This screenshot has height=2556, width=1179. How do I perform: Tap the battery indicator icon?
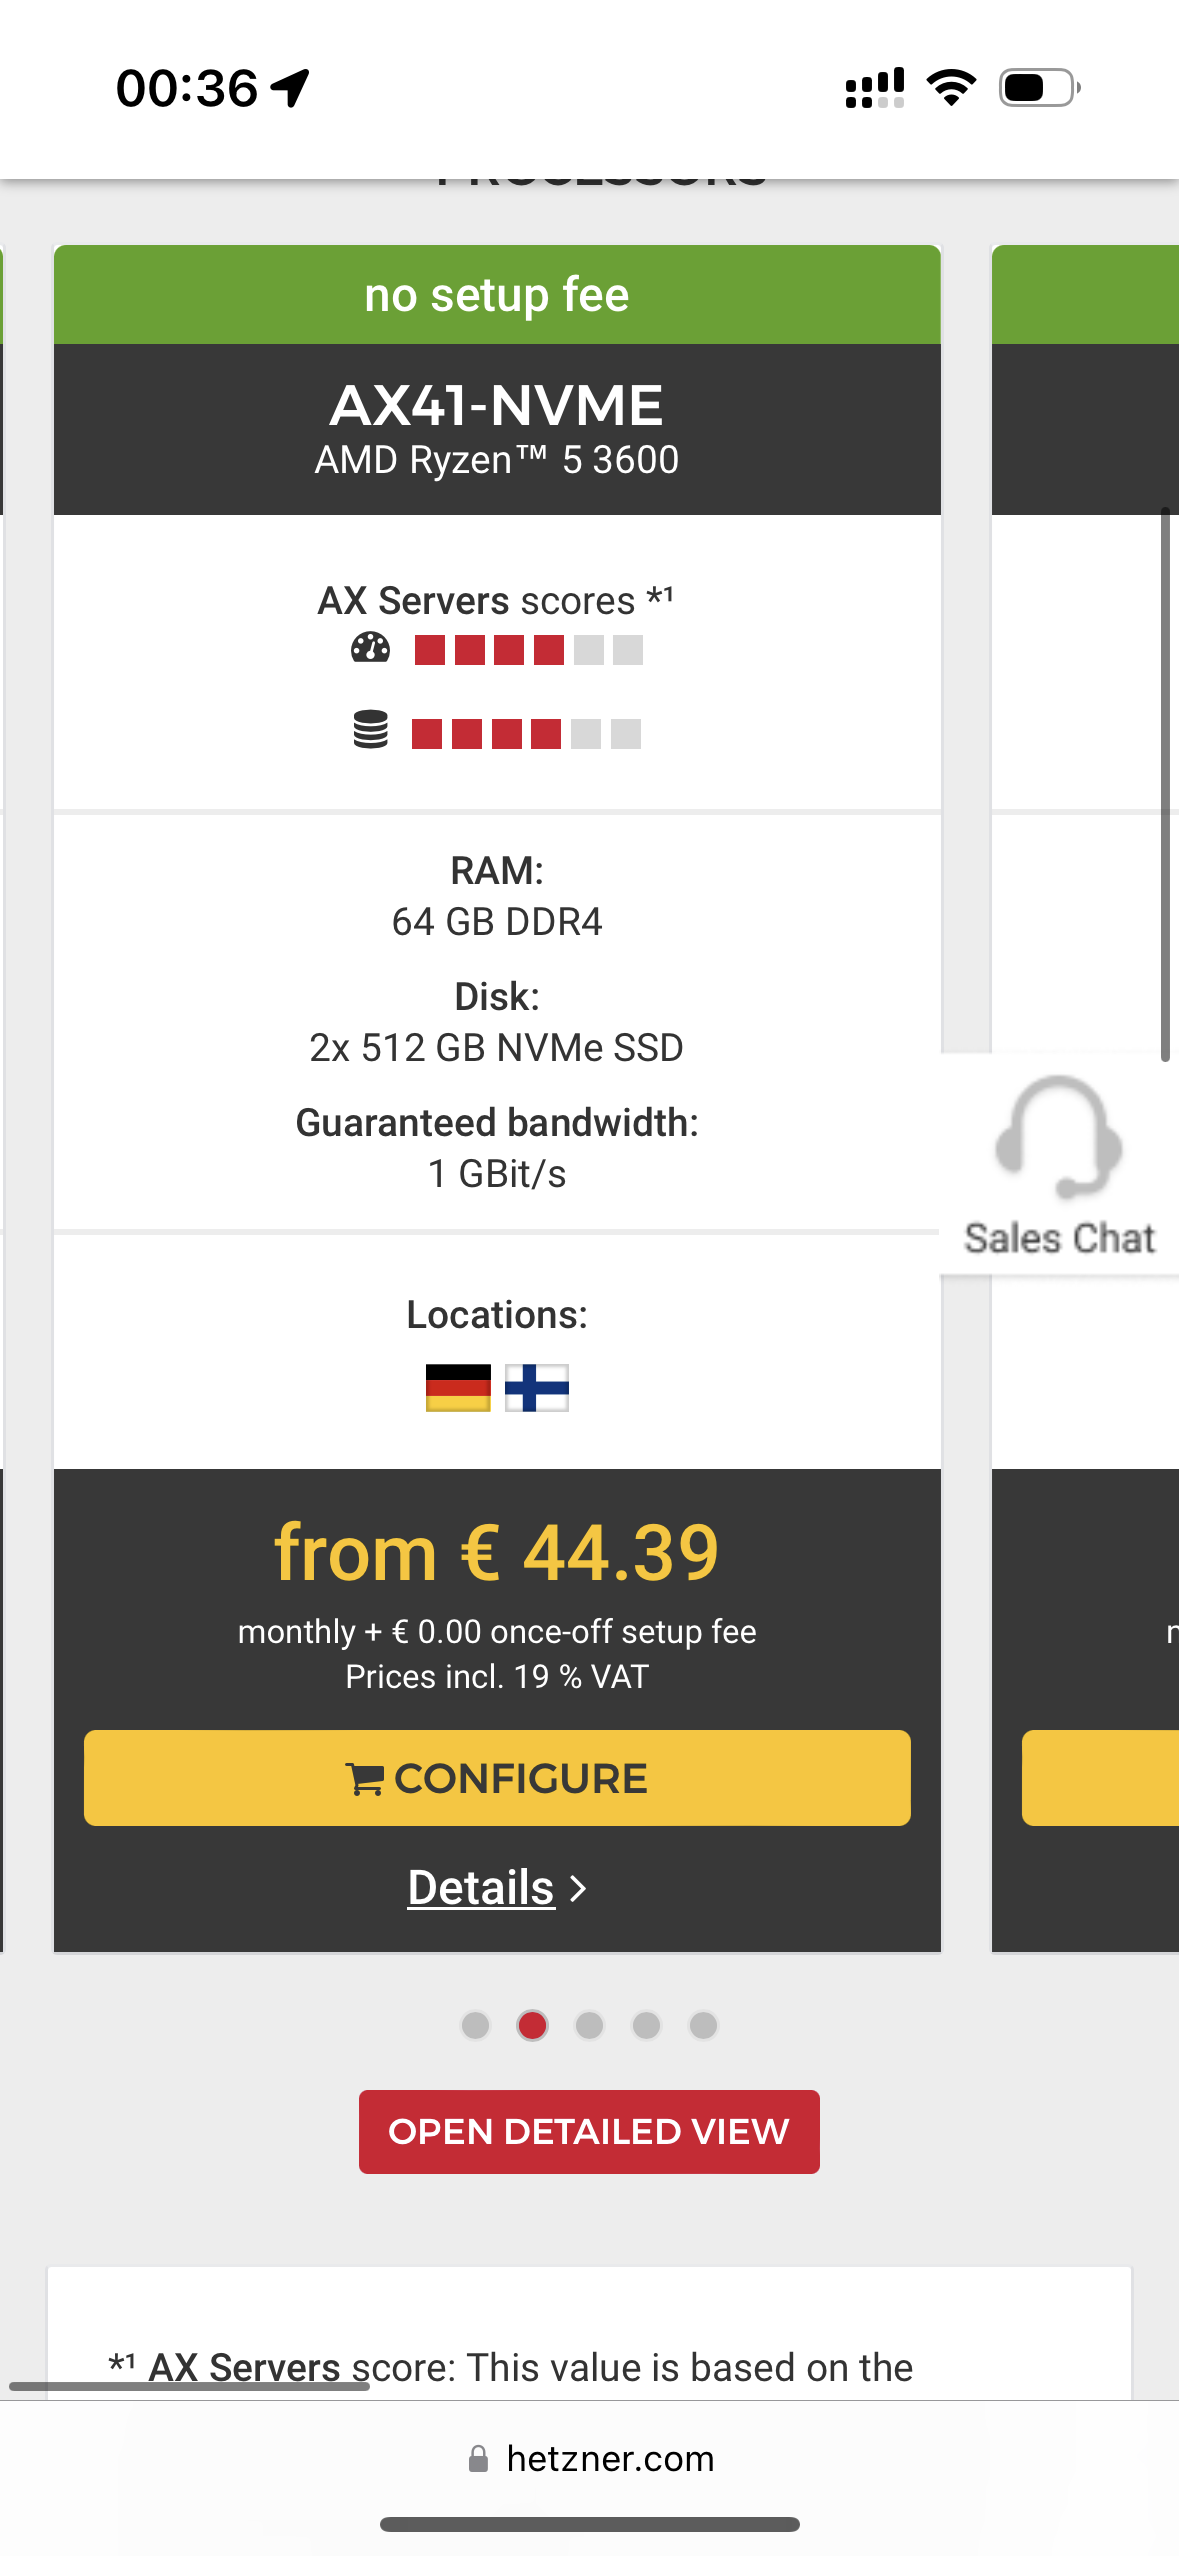point(1039,88)
